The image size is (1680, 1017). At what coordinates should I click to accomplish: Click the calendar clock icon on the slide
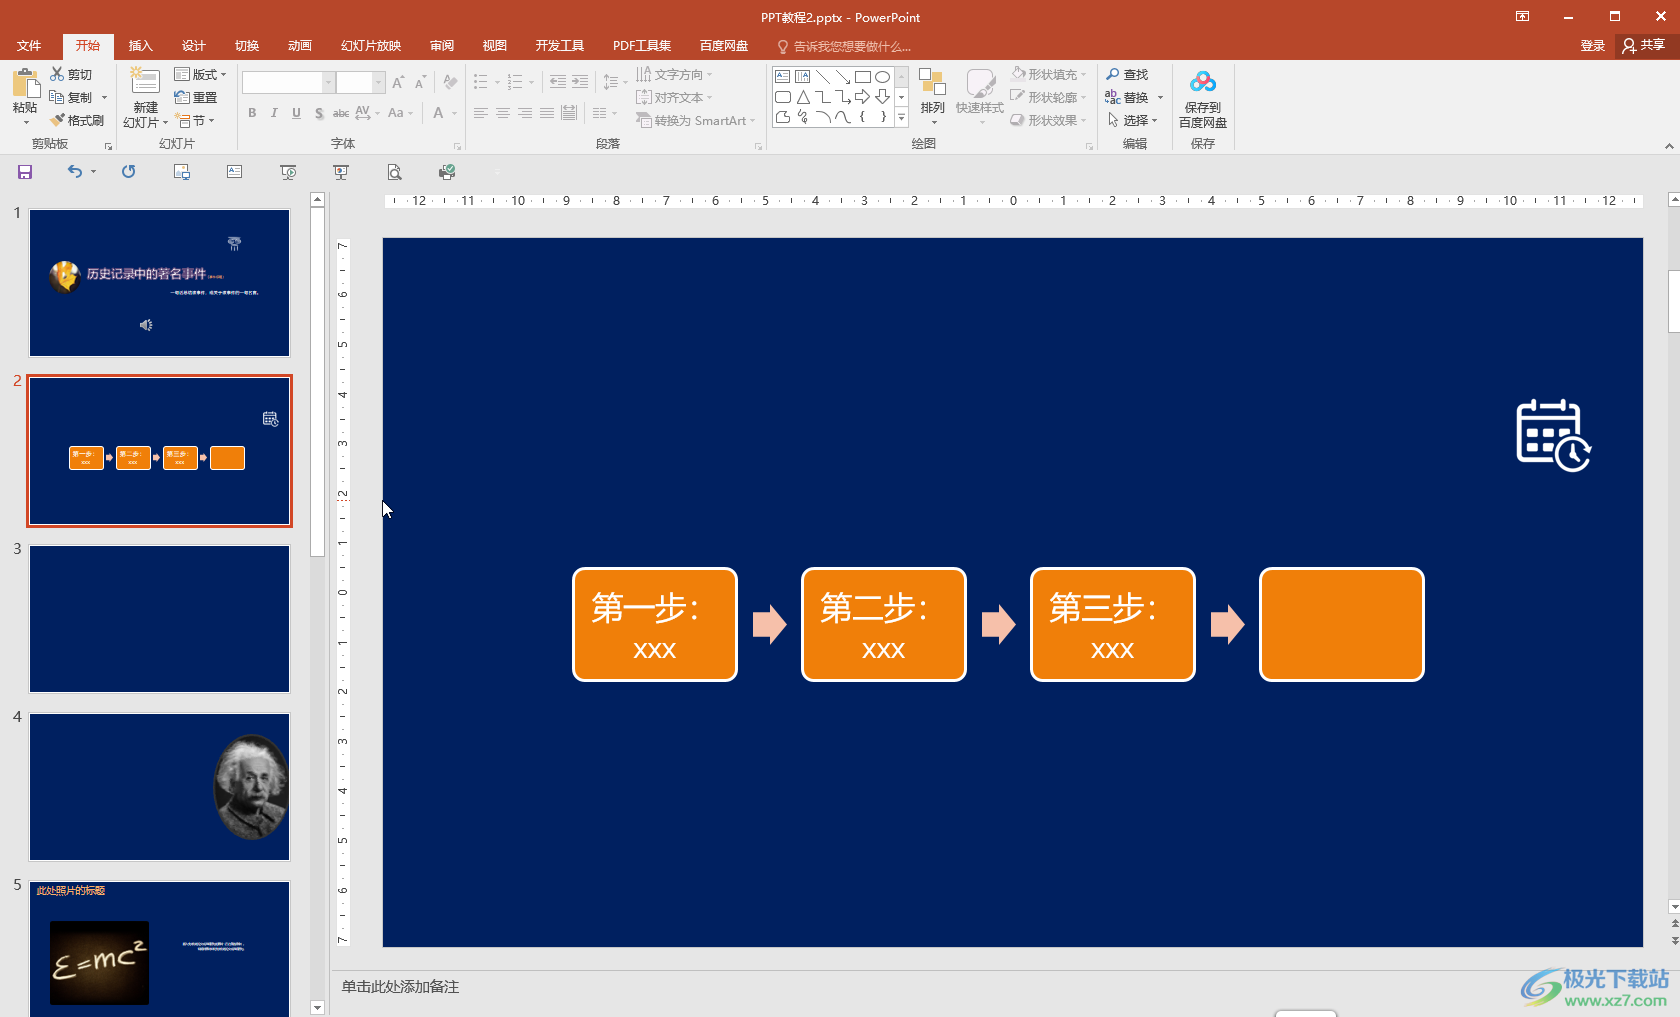[1553, 435]
